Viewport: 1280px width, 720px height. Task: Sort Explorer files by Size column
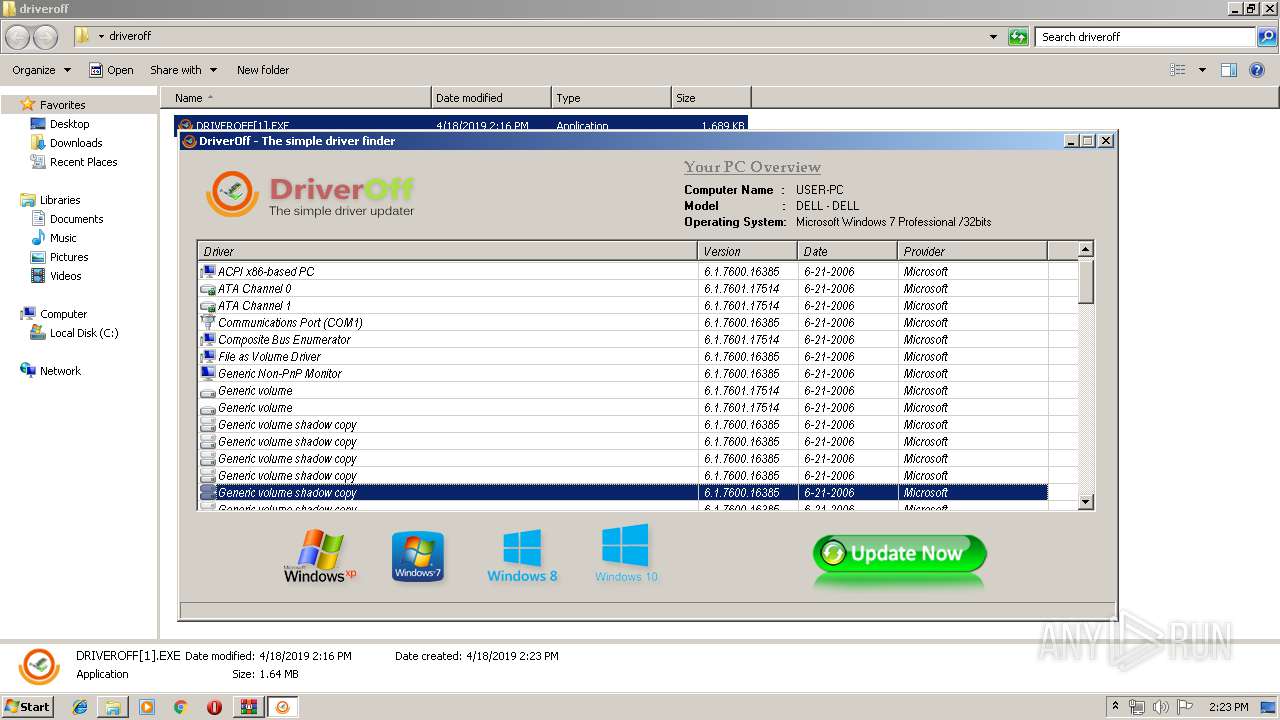pos(711,98)
